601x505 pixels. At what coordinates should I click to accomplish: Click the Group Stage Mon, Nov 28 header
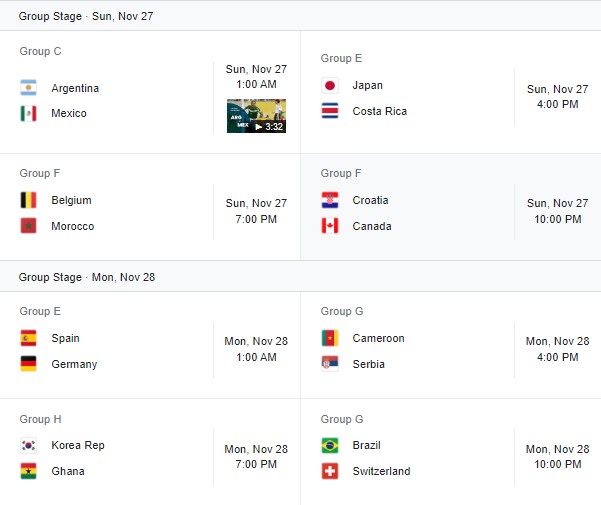[87, 277]
